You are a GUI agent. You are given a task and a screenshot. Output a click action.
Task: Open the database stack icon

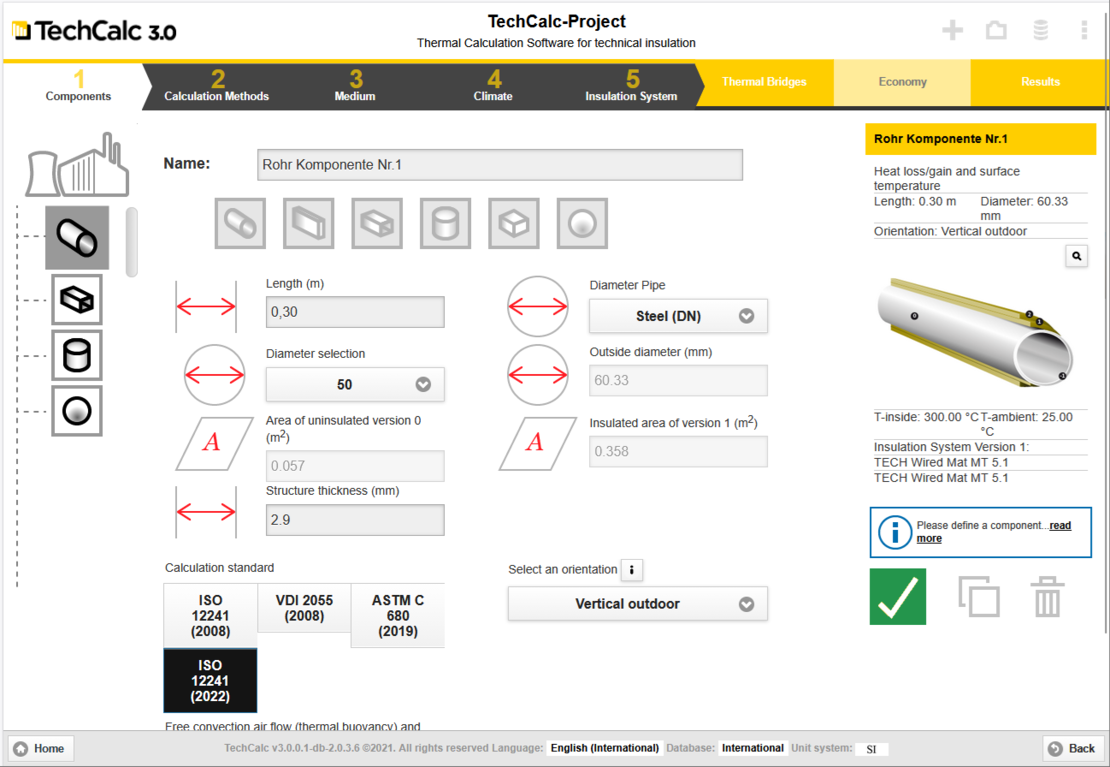(x=1041, y=30)
